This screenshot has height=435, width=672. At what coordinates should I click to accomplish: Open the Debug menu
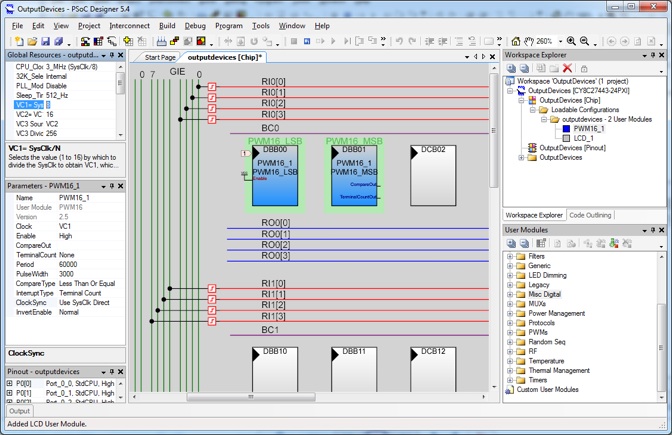[195, 26]
